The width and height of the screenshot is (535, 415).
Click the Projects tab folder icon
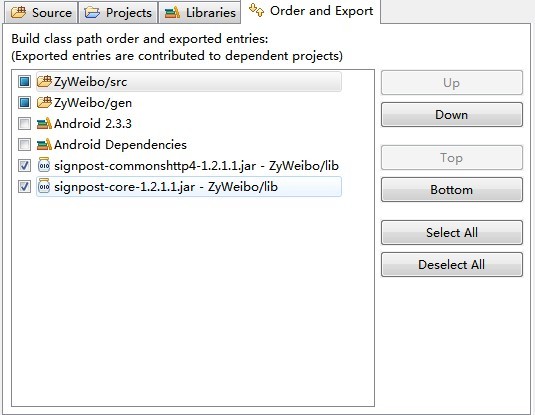point(92,13)
